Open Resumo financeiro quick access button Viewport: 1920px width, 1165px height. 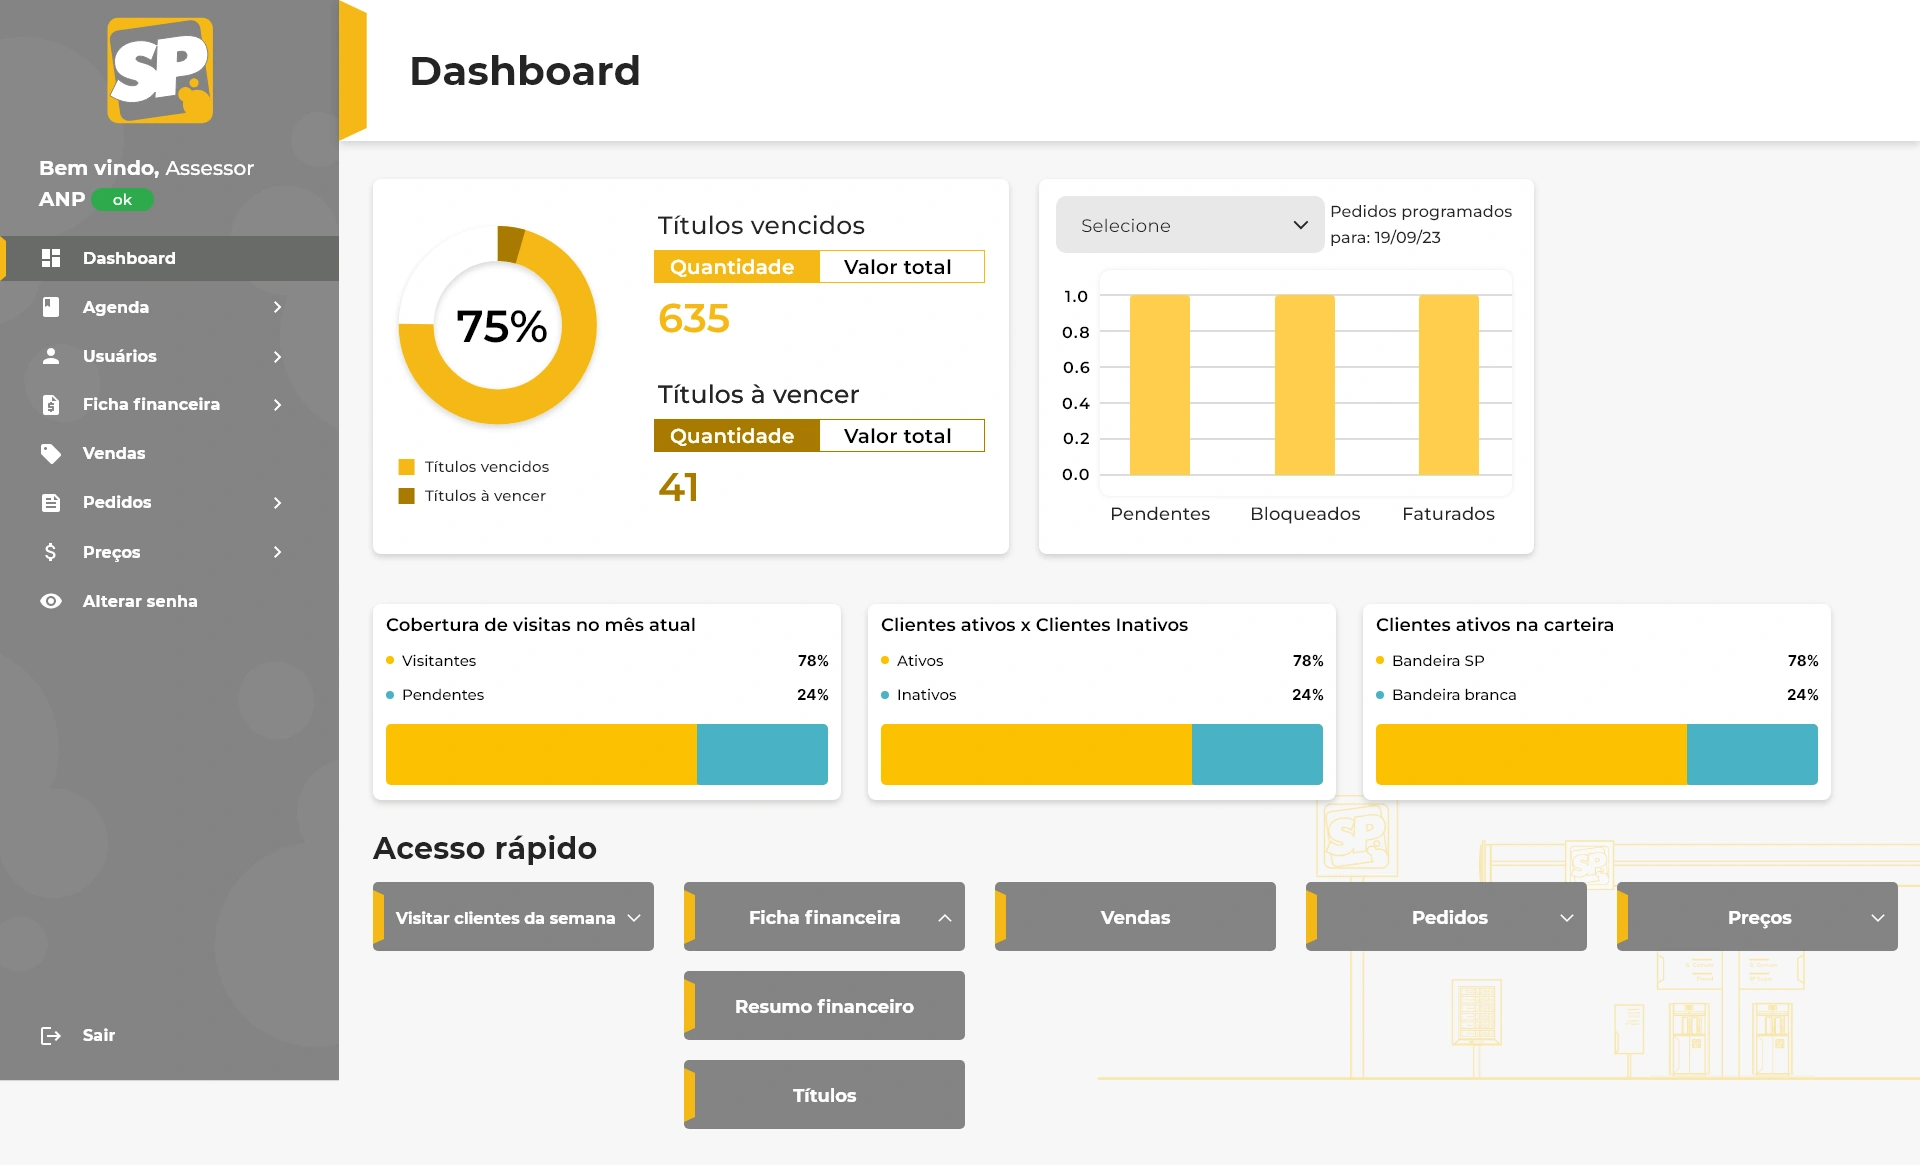pyautogui.click(x=824, y=1006)
